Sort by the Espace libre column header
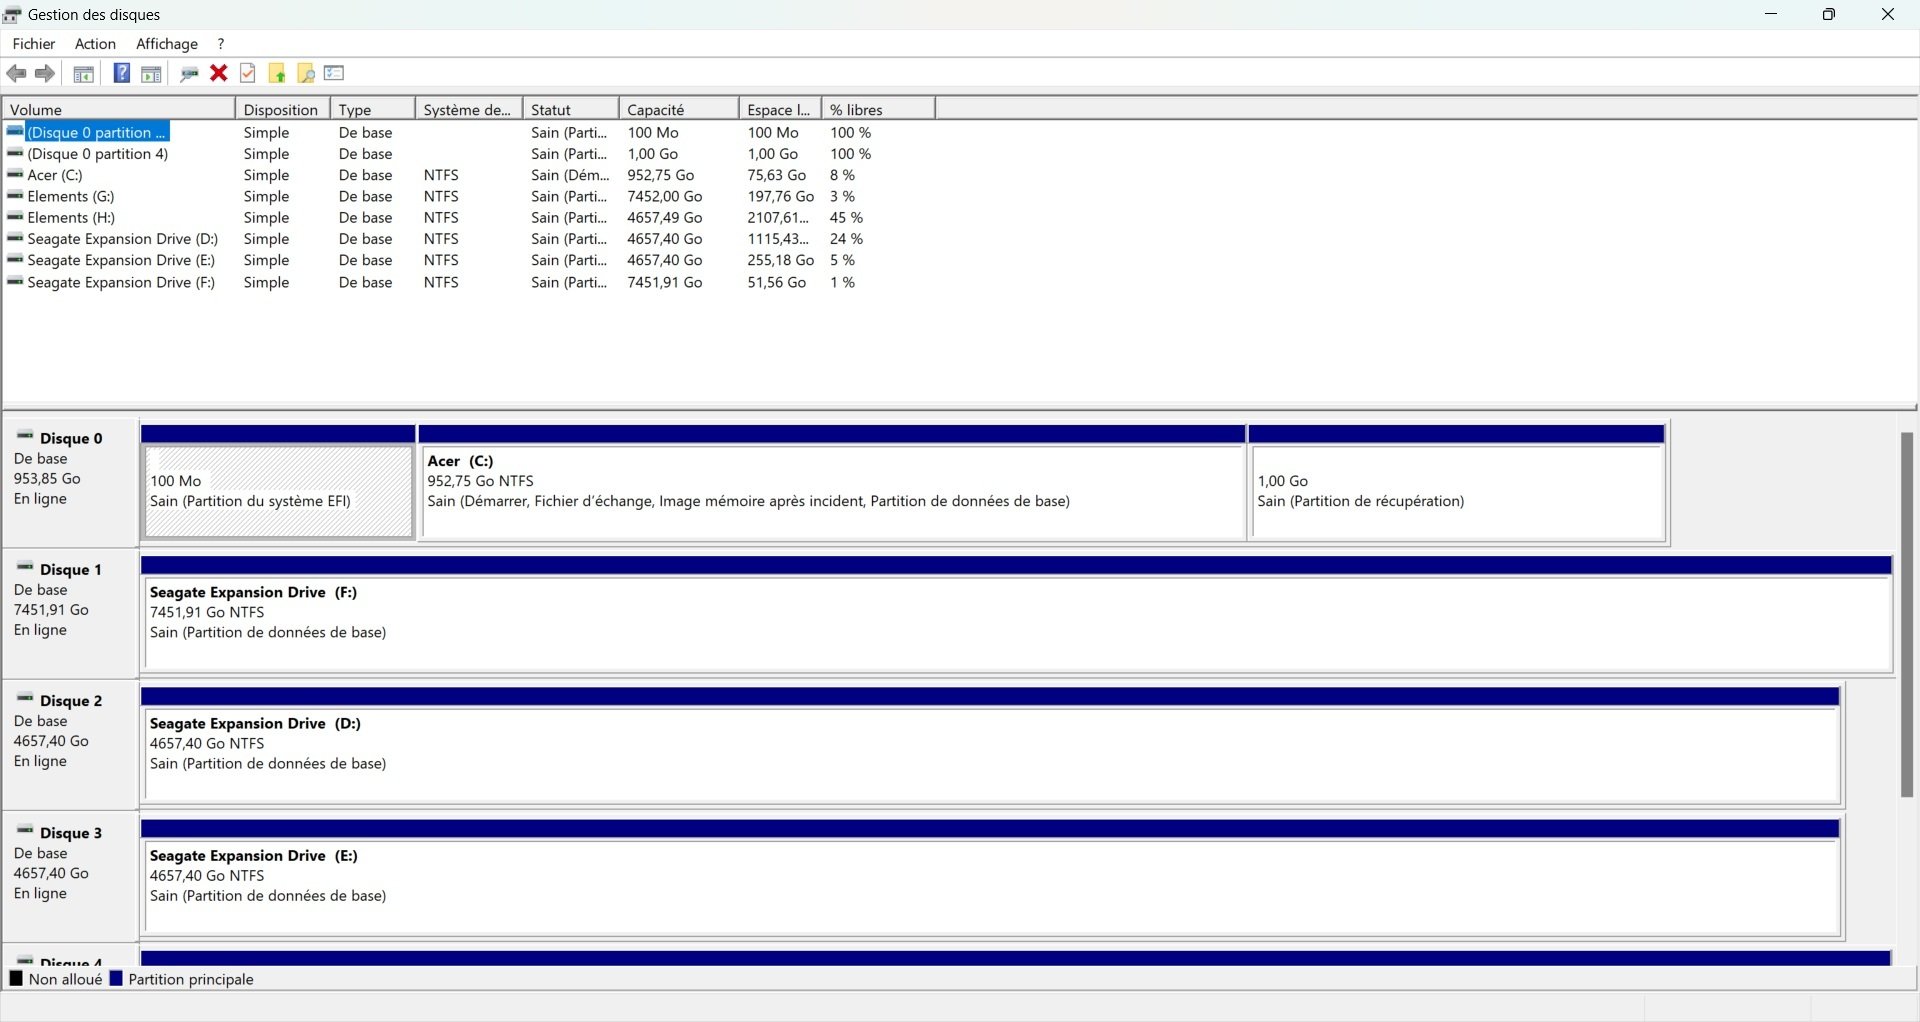The image size is (1920, 1022). click(781, 109)
